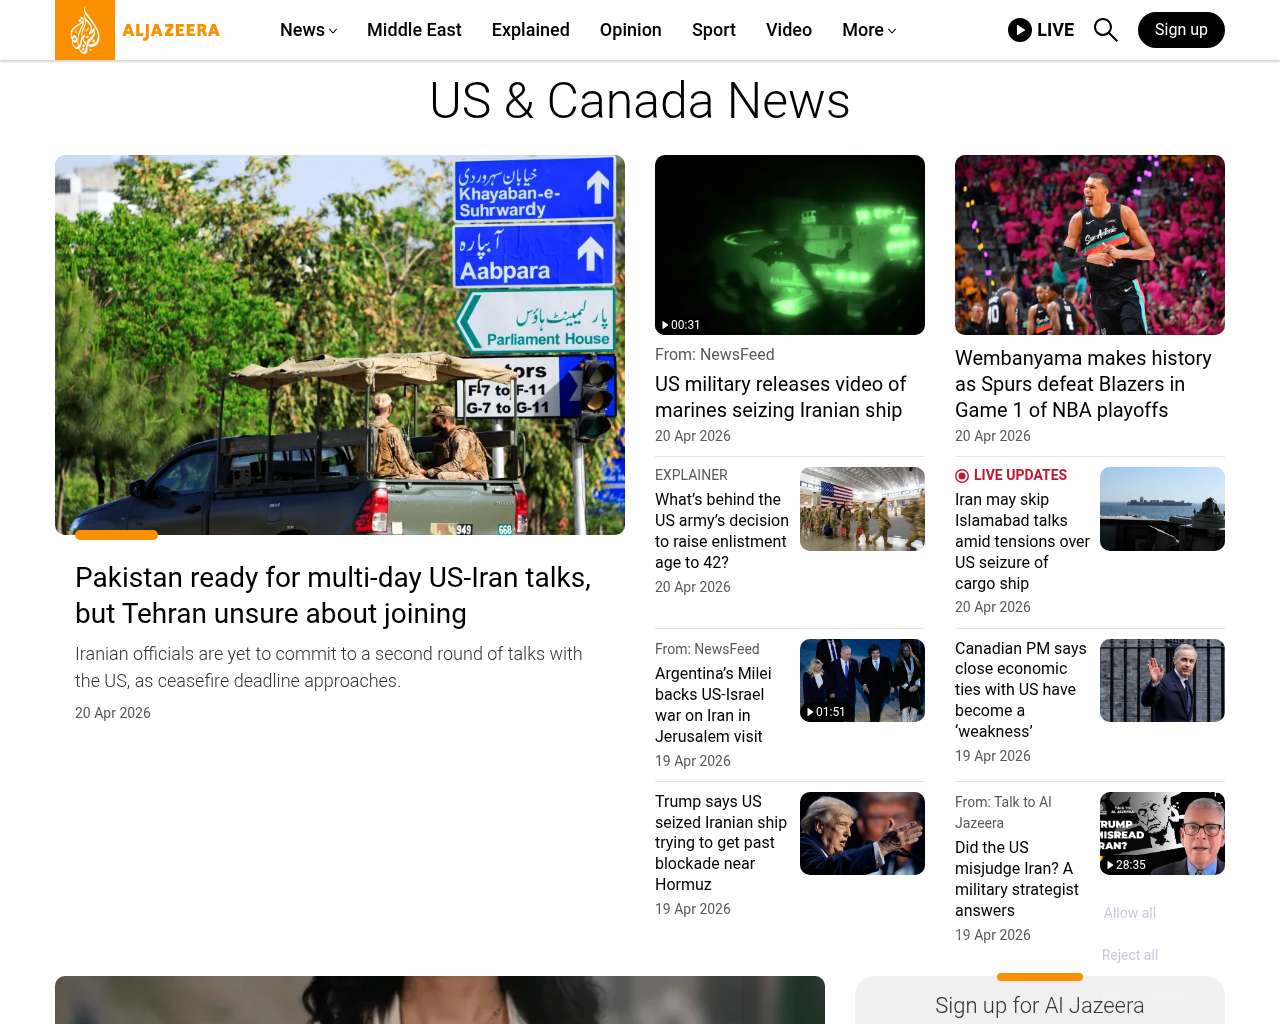Open Wembanyama makes history article link
Viewport: 1280px width, 1024px height.
point(1083,384)
